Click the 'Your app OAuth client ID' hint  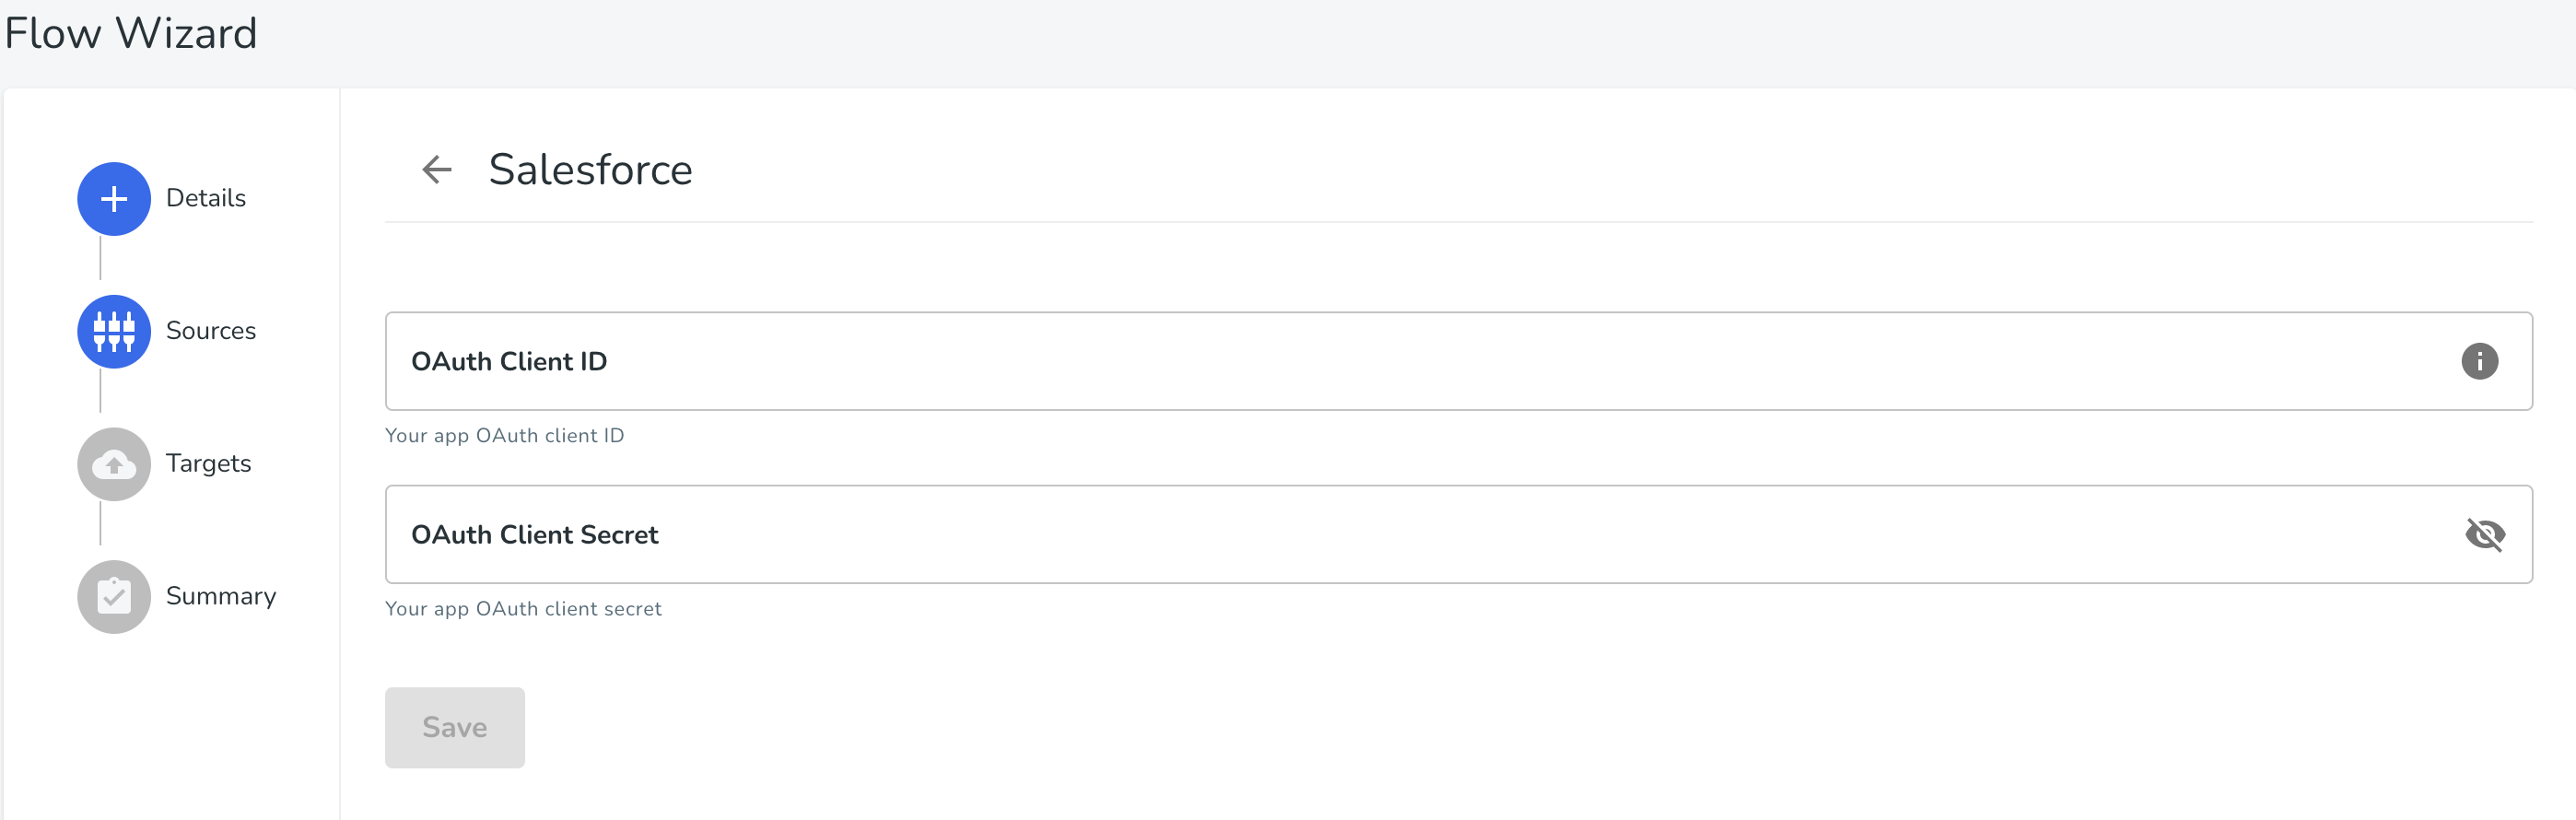coord(504,435)
